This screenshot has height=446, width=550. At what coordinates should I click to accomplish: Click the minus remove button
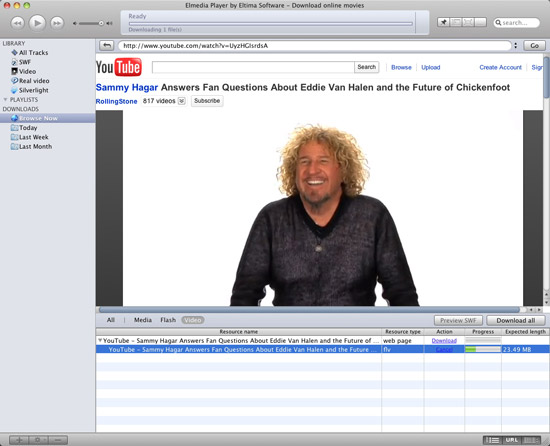point(58,440)
